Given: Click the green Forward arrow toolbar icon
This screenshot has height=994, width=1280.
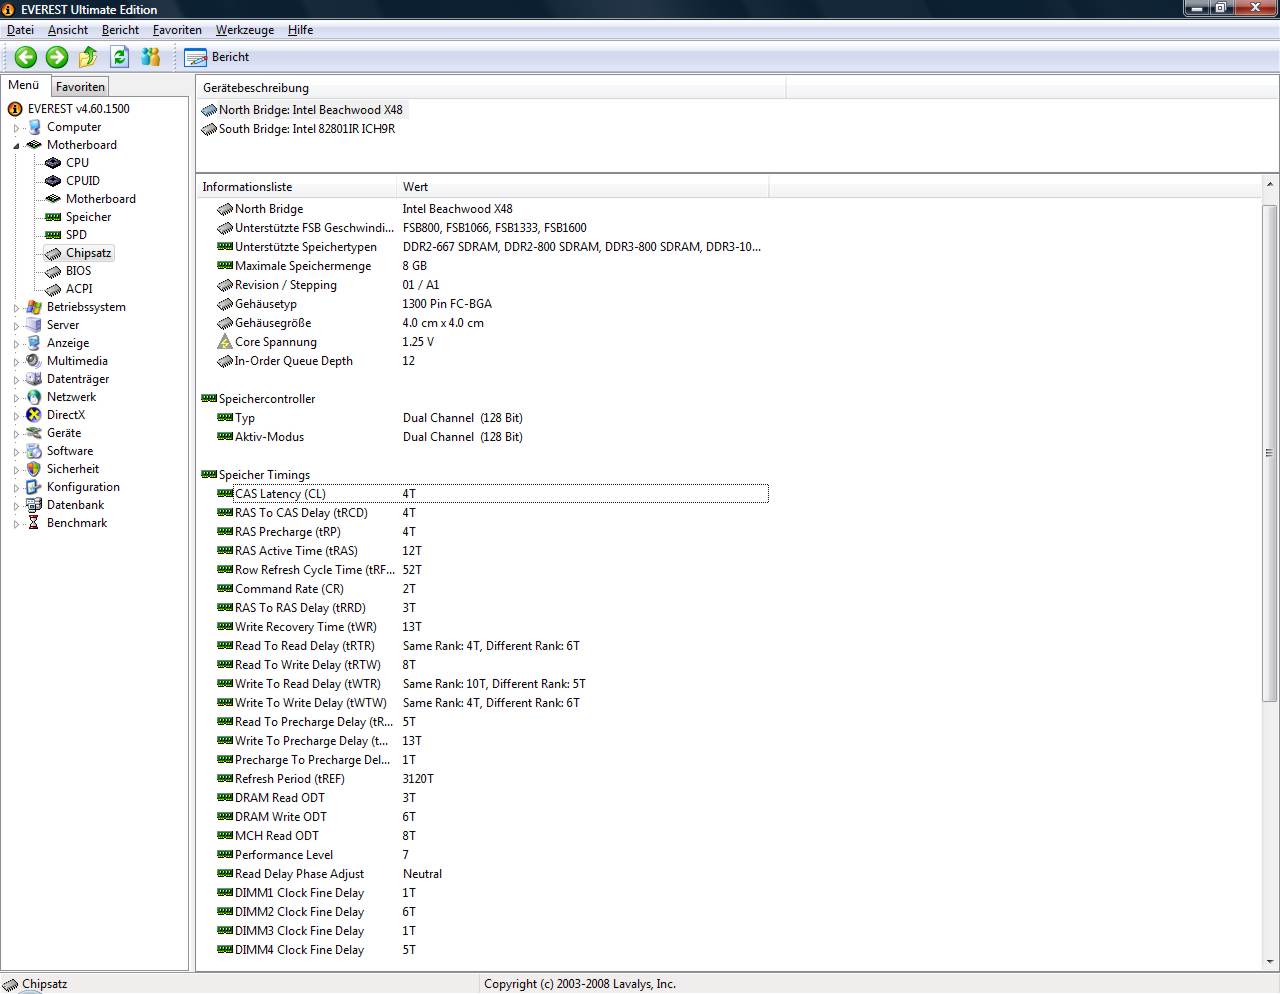Looking at the screenshot, I should coord(57,57).
